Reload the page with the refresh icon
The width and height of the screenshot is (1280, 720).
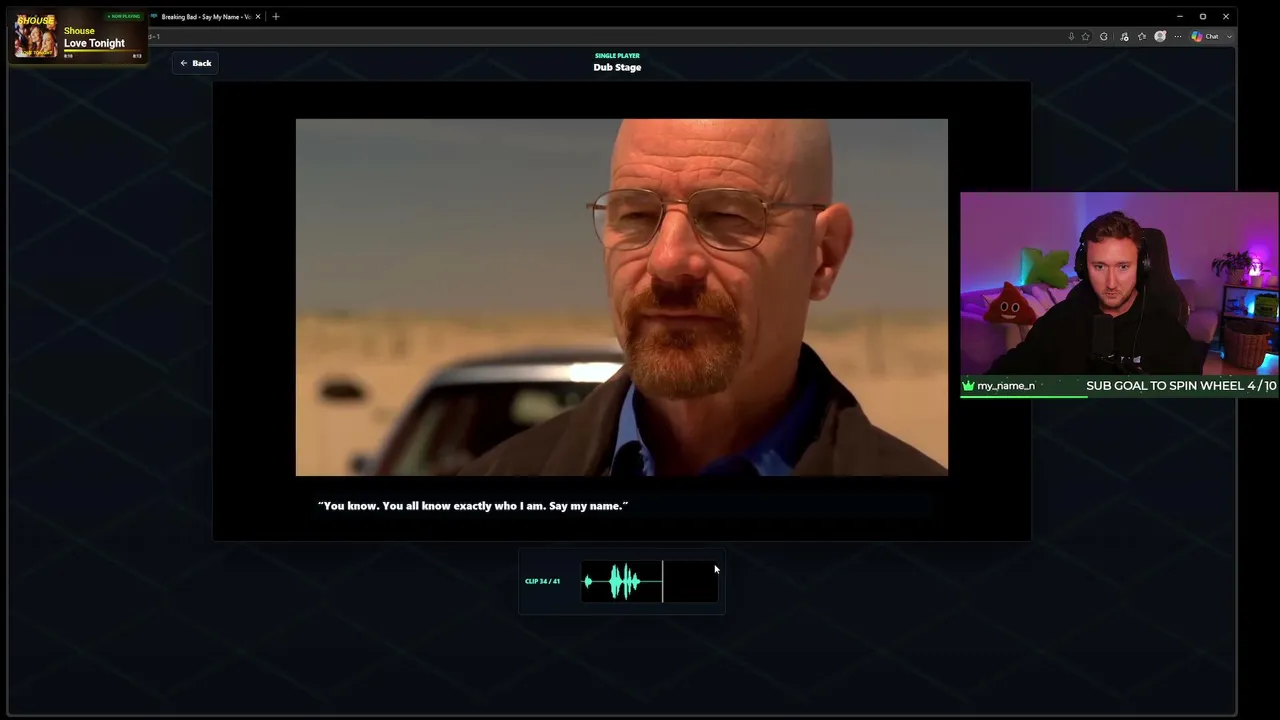coord(1104,36)
